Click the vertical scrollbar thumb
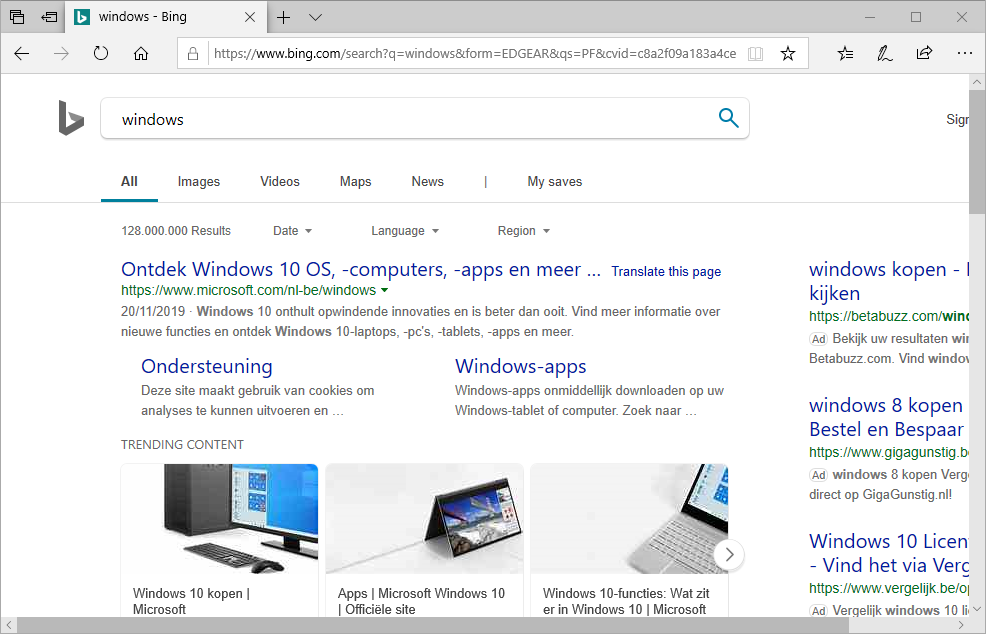Image resolution: width=986 pixels, height=634 pixels. pos(977,152)
